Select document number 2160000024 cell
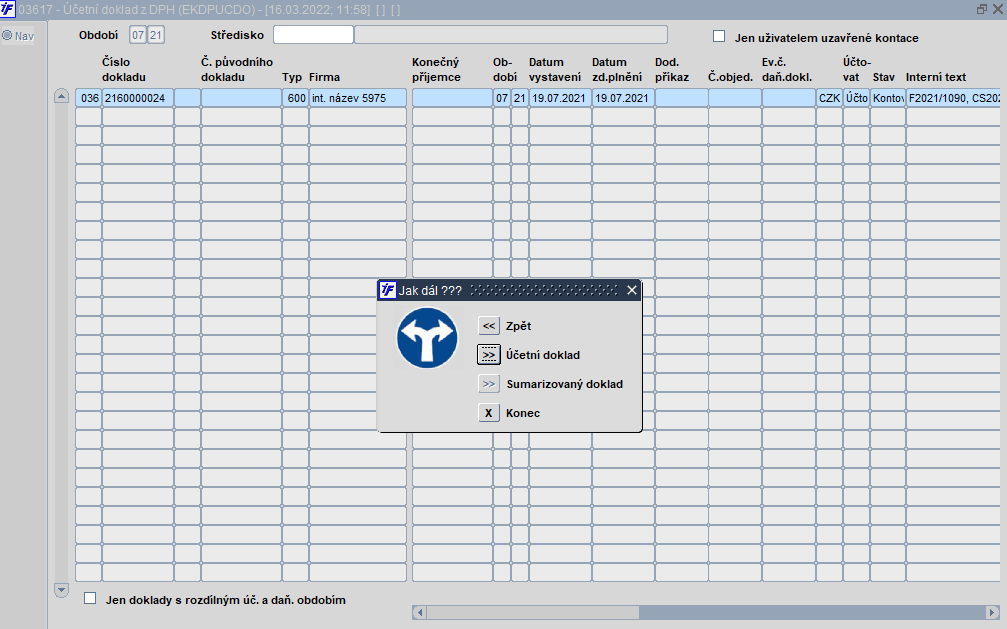 137,98
